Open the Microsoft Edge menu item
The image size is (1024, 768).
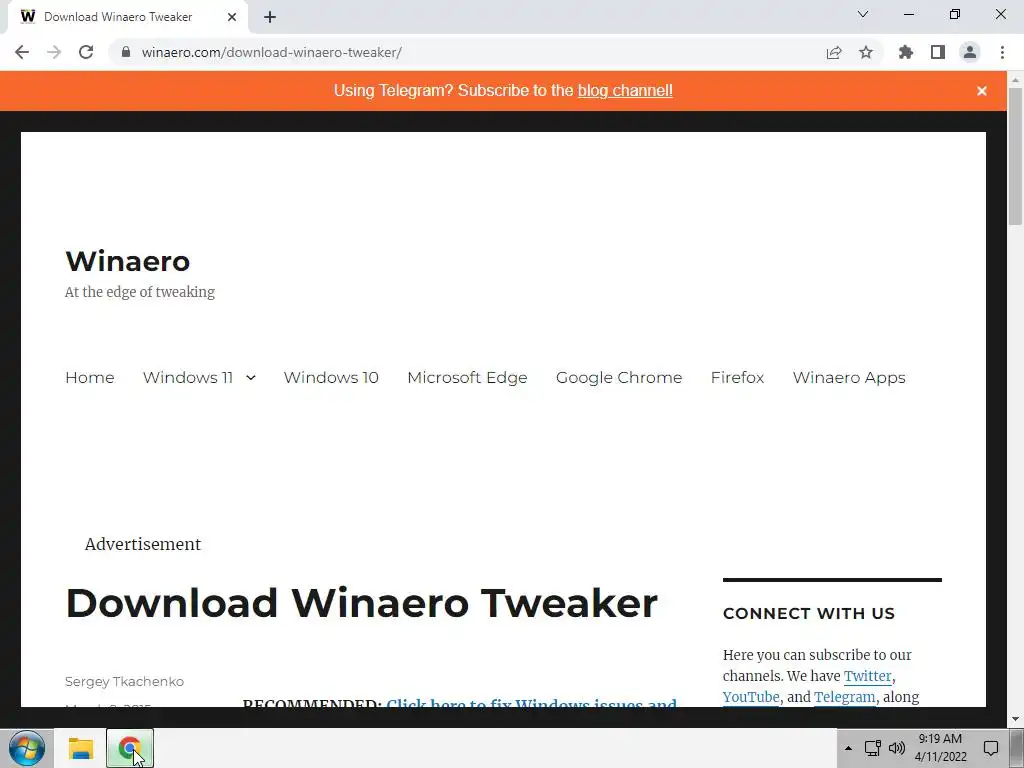467,377
